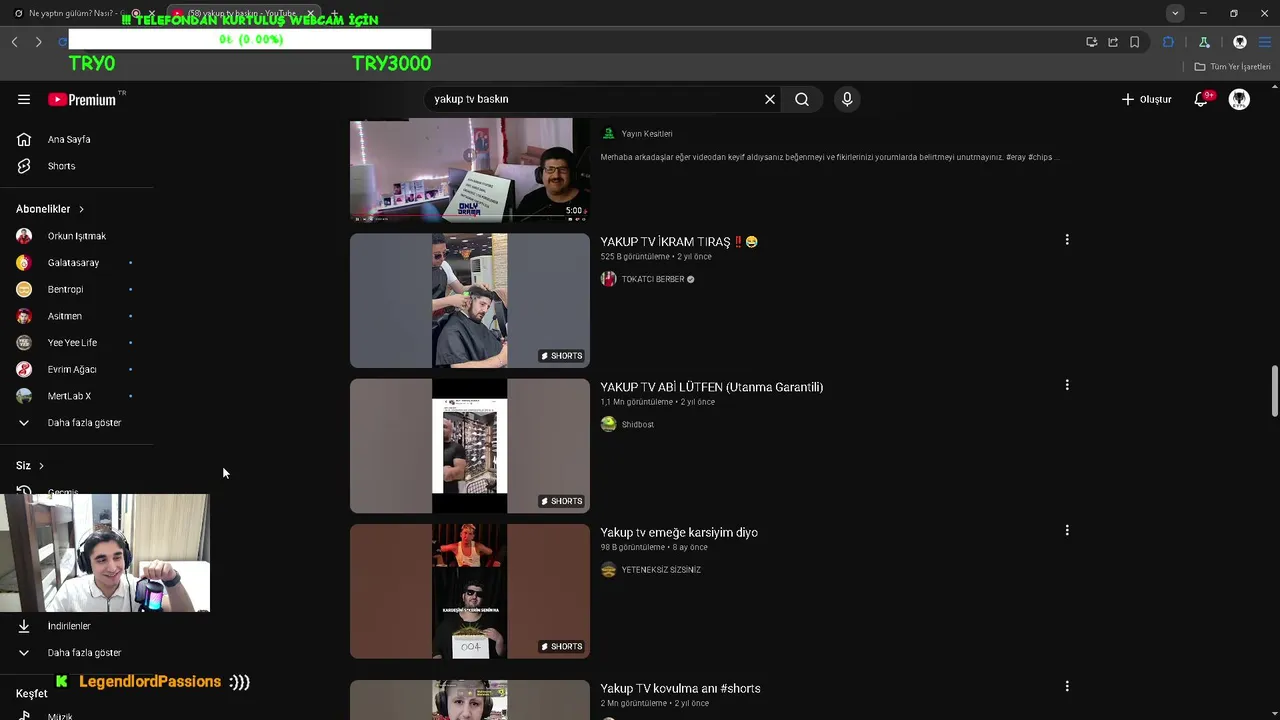Visit the TOKATCI BERBER channel
The height and width of the screenshot is (720, 1280).
click(653, 279)
